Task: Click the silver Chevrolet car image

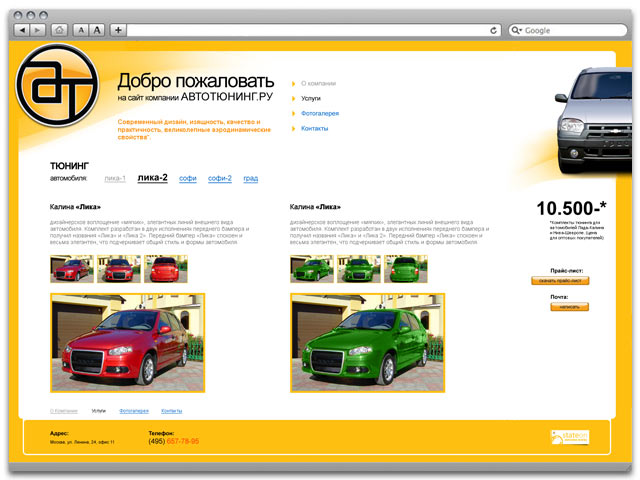Action: click(594, 121)
